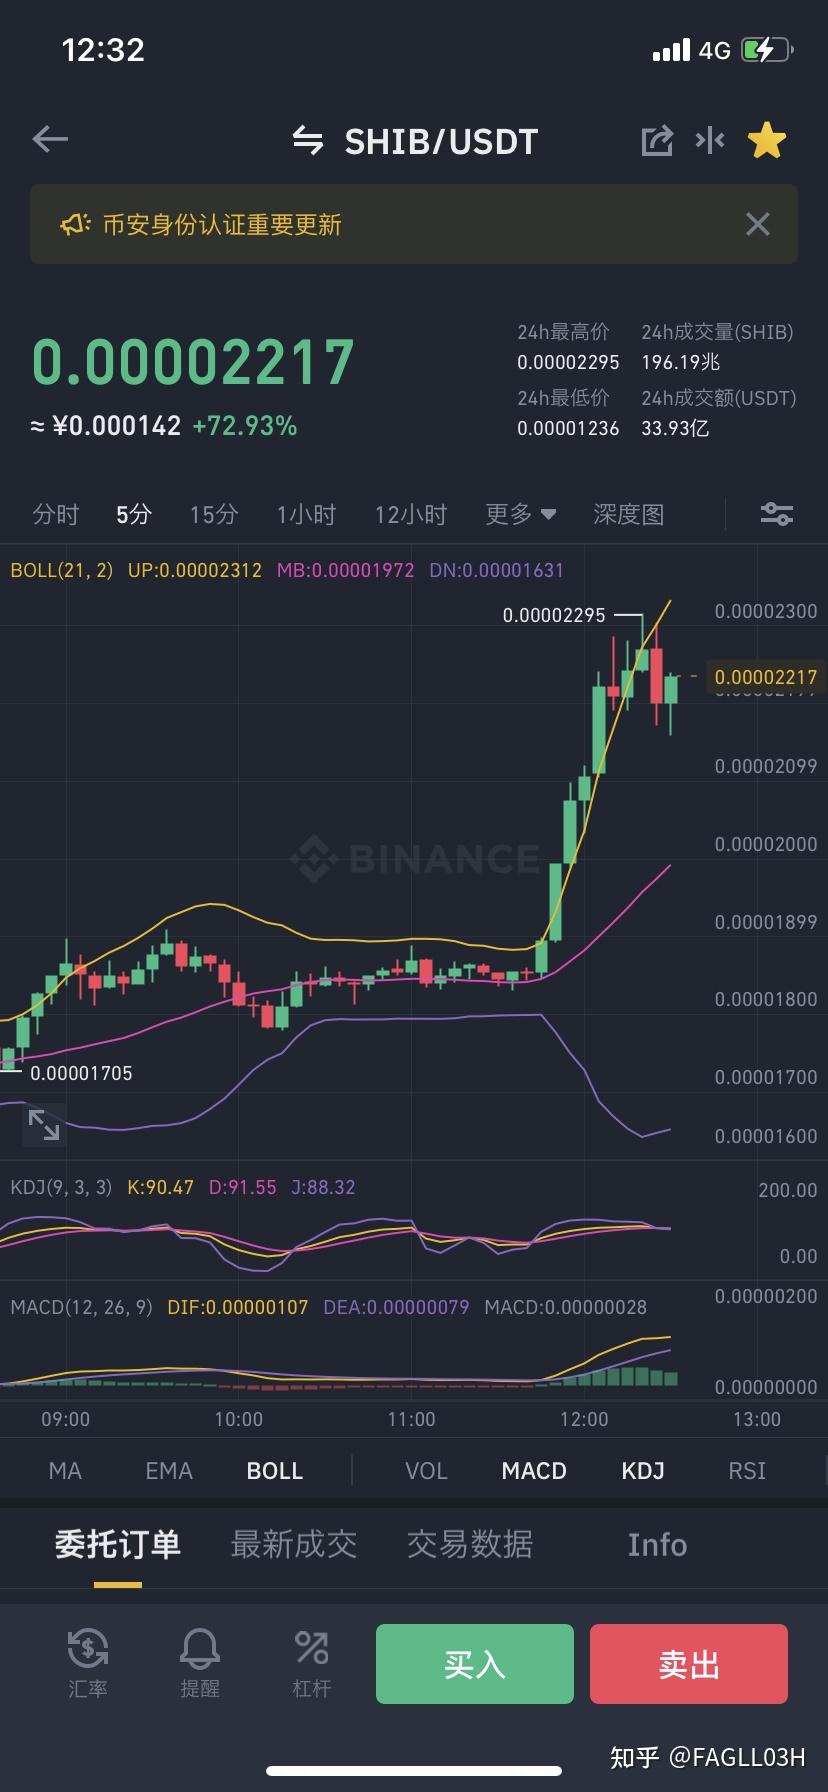Tap the 24h turnover 33.93亿
Viewport: 828px width, 1792px height.
tap(675, 428)
